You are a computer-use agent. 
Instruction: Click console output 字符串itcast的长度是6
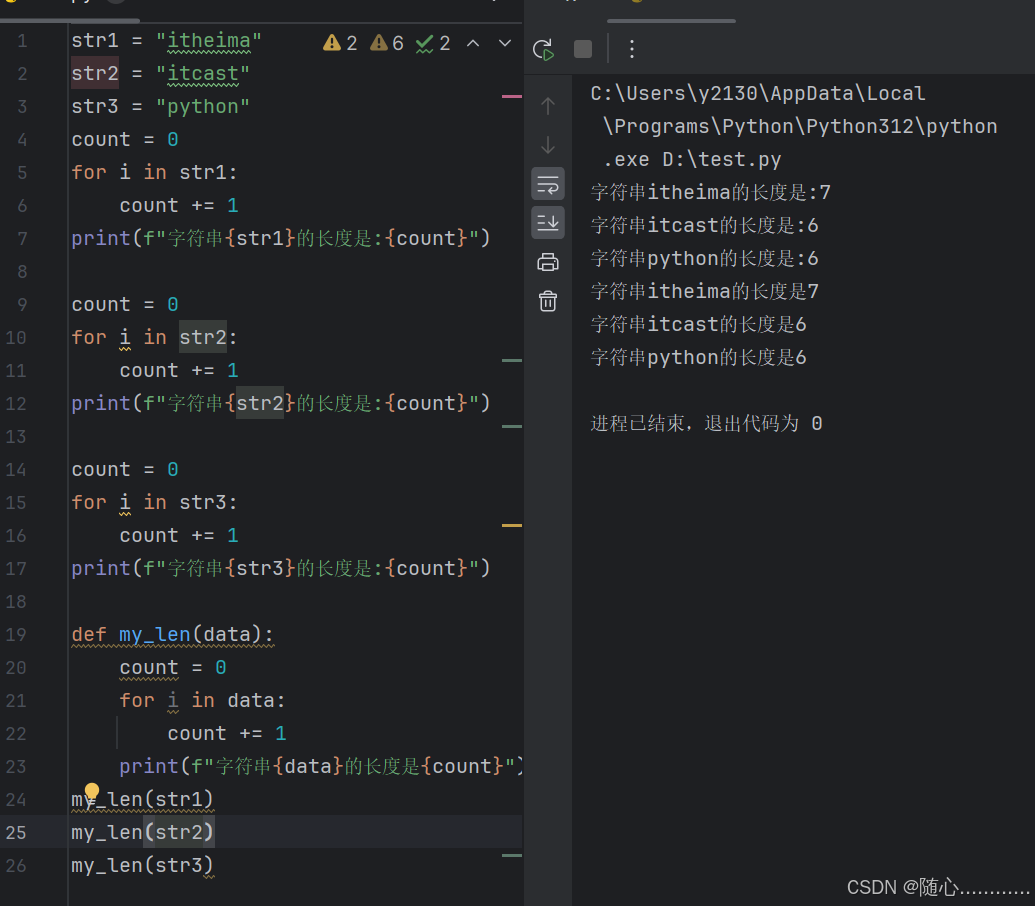(699, 325)
